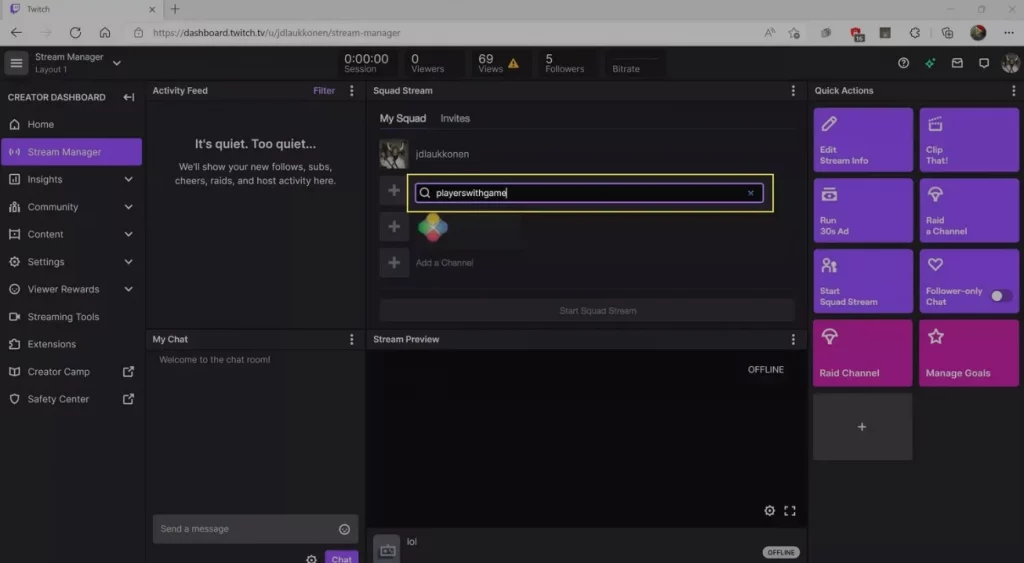Open the whispers chat bubble icon
Viewport: 1024px width, 563px height.
pyautogui.click(x=984, y=63)
